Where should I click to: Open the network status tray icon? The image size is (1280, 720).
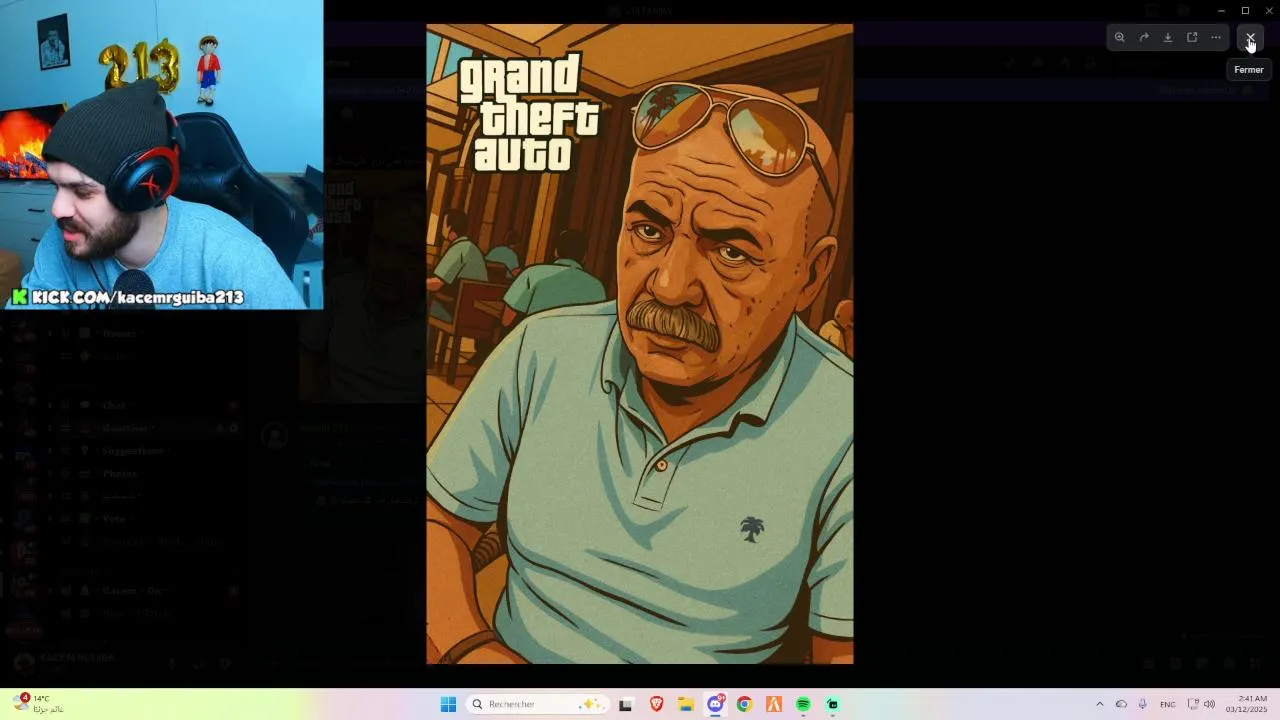1193,705
